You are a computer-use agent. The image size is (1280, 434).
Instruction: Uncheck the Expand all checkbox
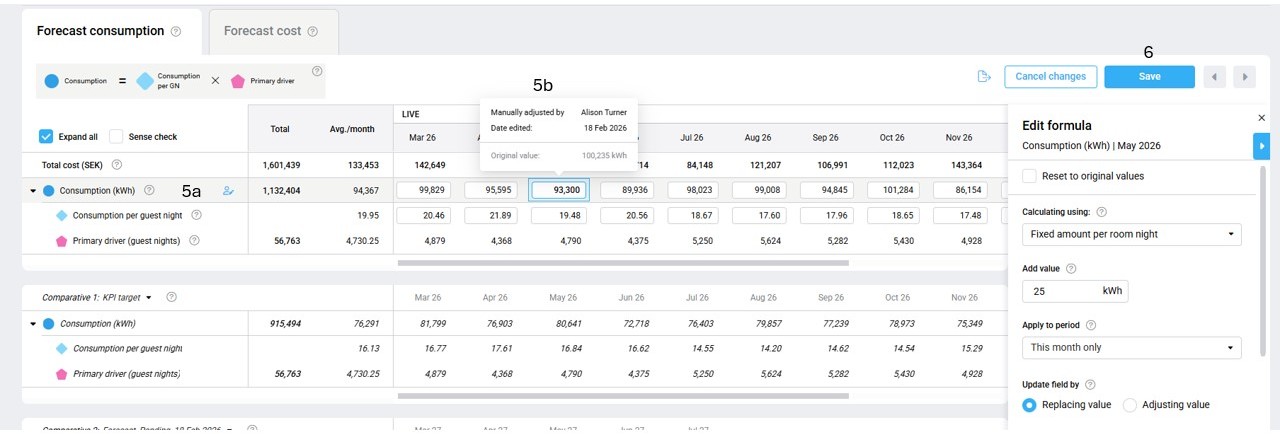click(46, 137)
